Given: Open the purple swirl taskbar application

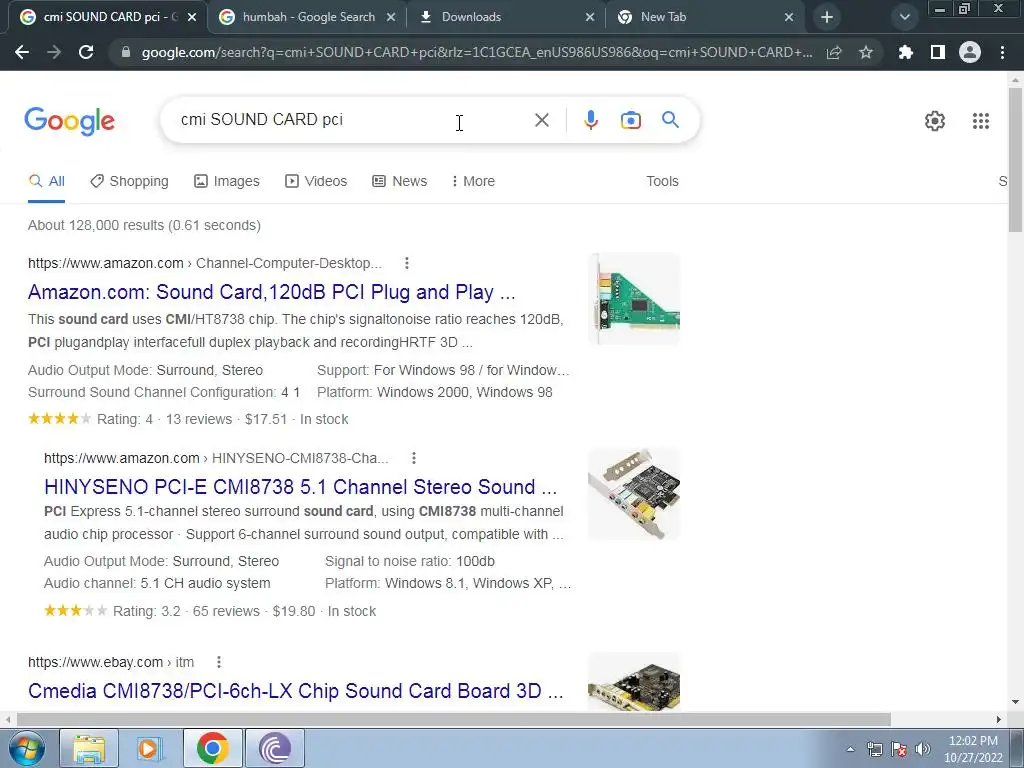Looking at the screenshot, I should coord(275,748).
